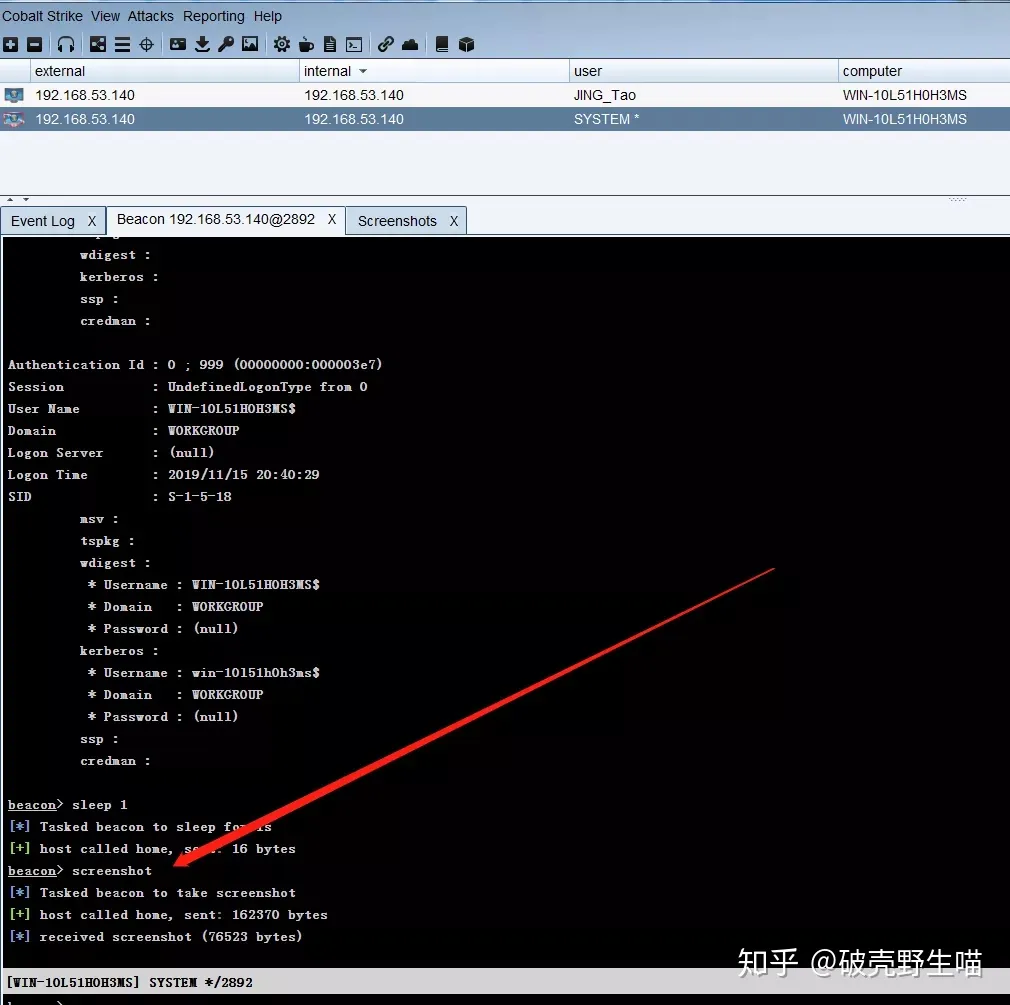Click the sort arrow beside internal header
The width and height of the screenshot is (1010, 1005).
coord(363,71)
